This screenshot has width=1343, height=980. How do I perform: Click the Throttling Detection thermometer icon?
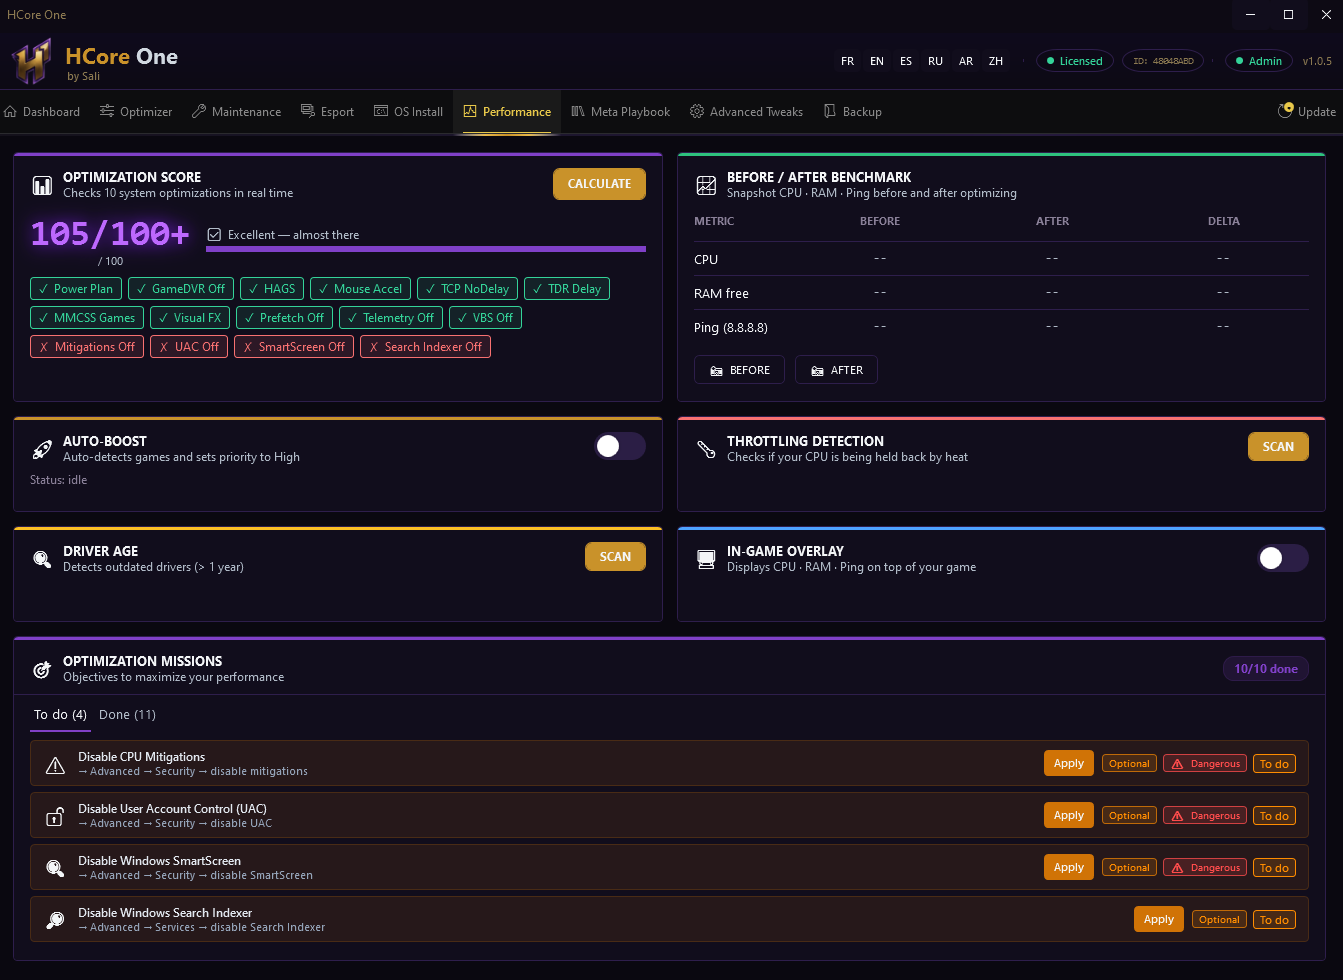tap(706, 449)
